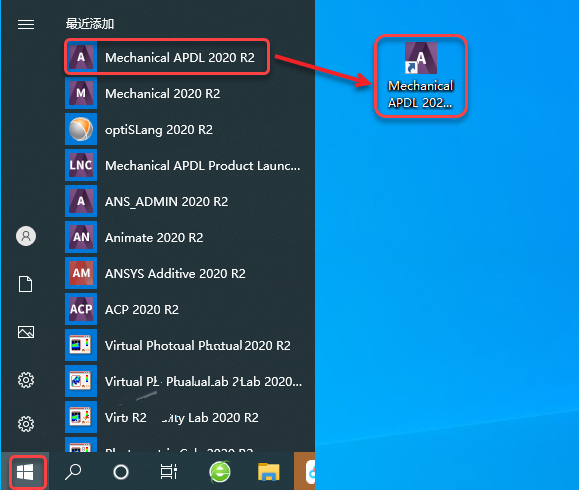The height and width of the screenshot is (490, 579).
Task: Open the Pictures sidebar icon
Action: [26, 332]
